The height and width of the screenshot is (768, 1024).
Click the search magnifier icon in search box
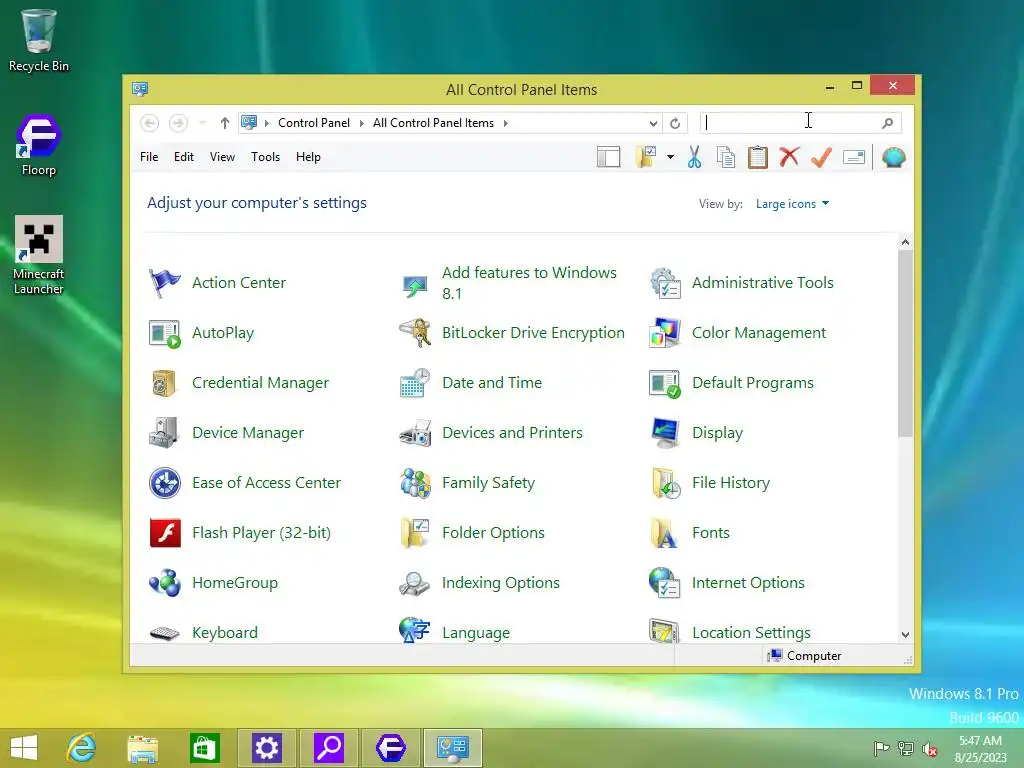point(888,123)
